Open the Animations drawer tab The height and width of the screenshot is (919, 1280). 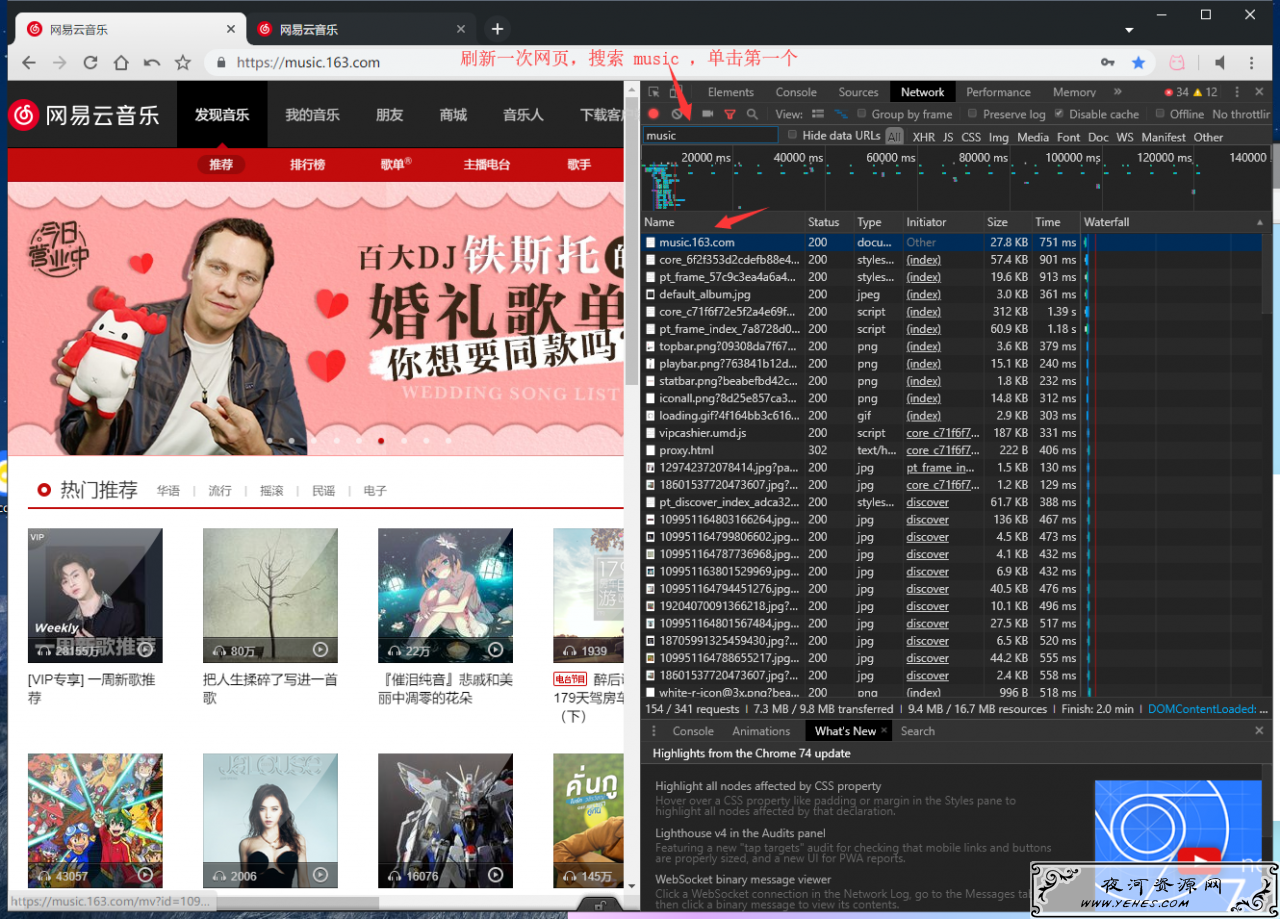click(x=761, y=731)
